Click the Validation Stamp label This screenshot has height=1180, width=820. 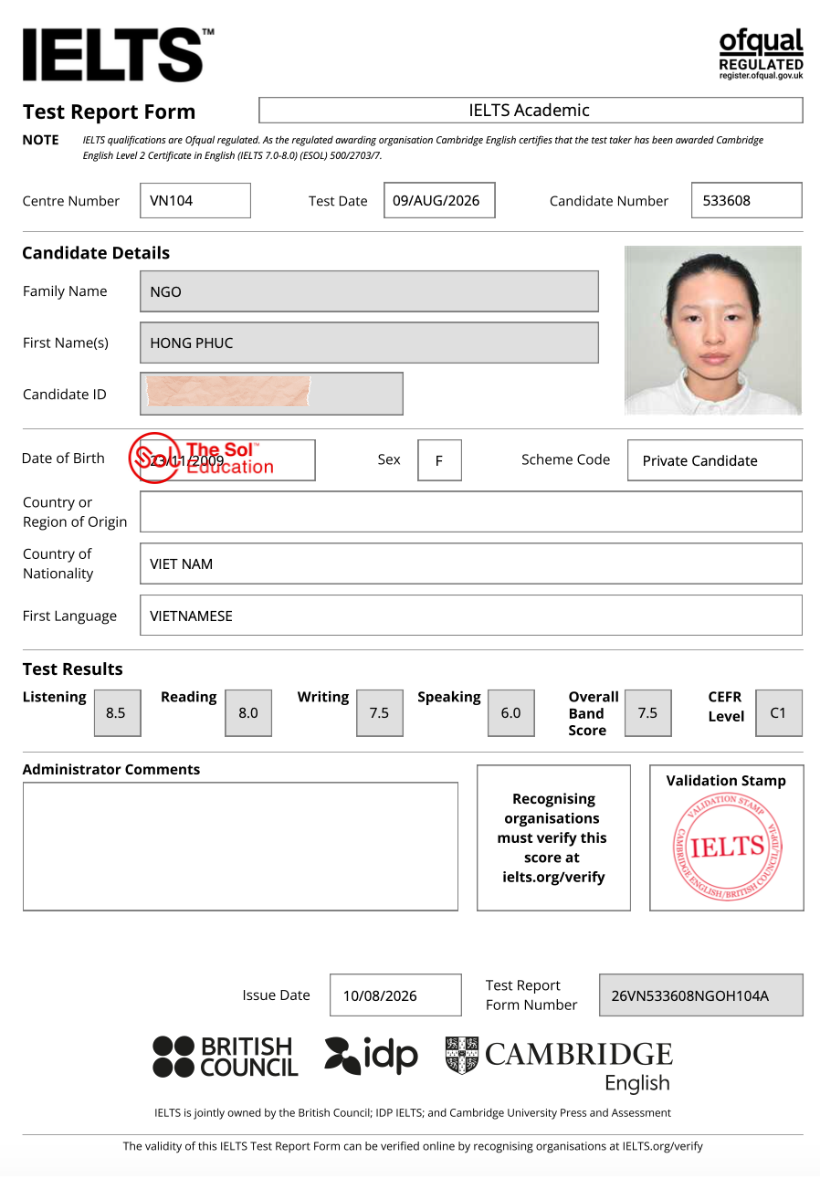pyautogui.click(x=726, y=780)
